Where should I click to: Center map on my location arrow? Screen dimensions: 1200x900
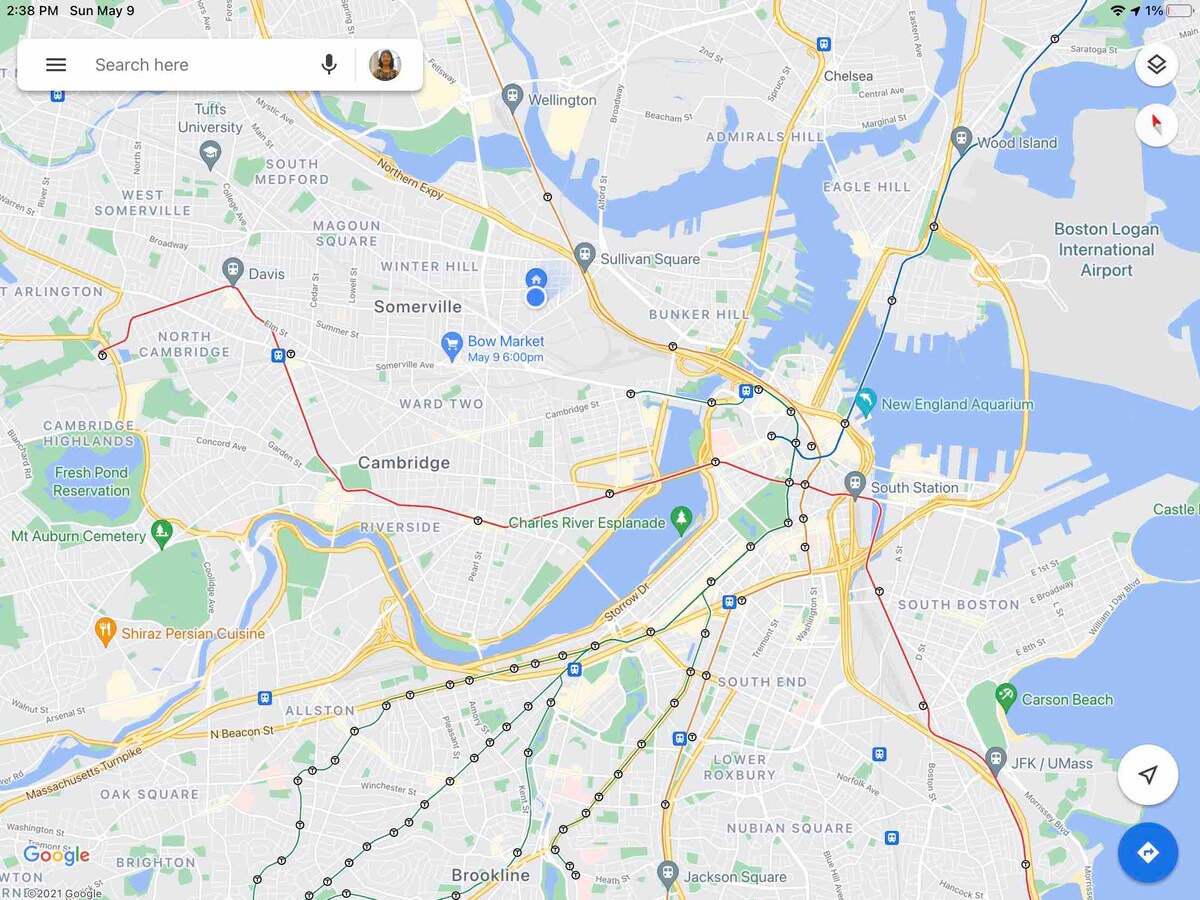click(1148, 775)
